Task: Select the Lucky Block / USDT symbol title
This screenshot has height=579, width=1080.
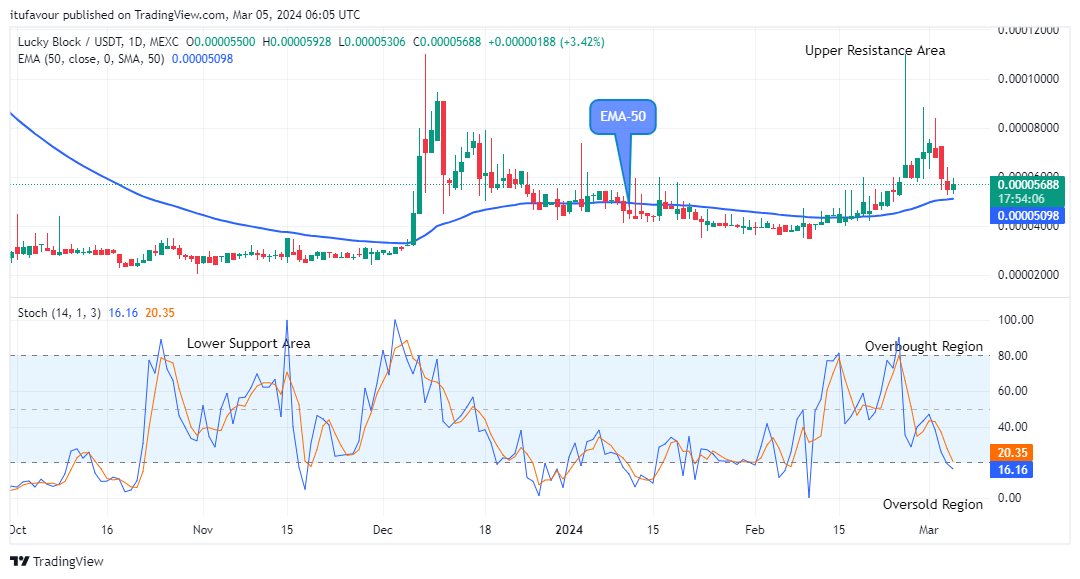Action: [x=98, y=42]
